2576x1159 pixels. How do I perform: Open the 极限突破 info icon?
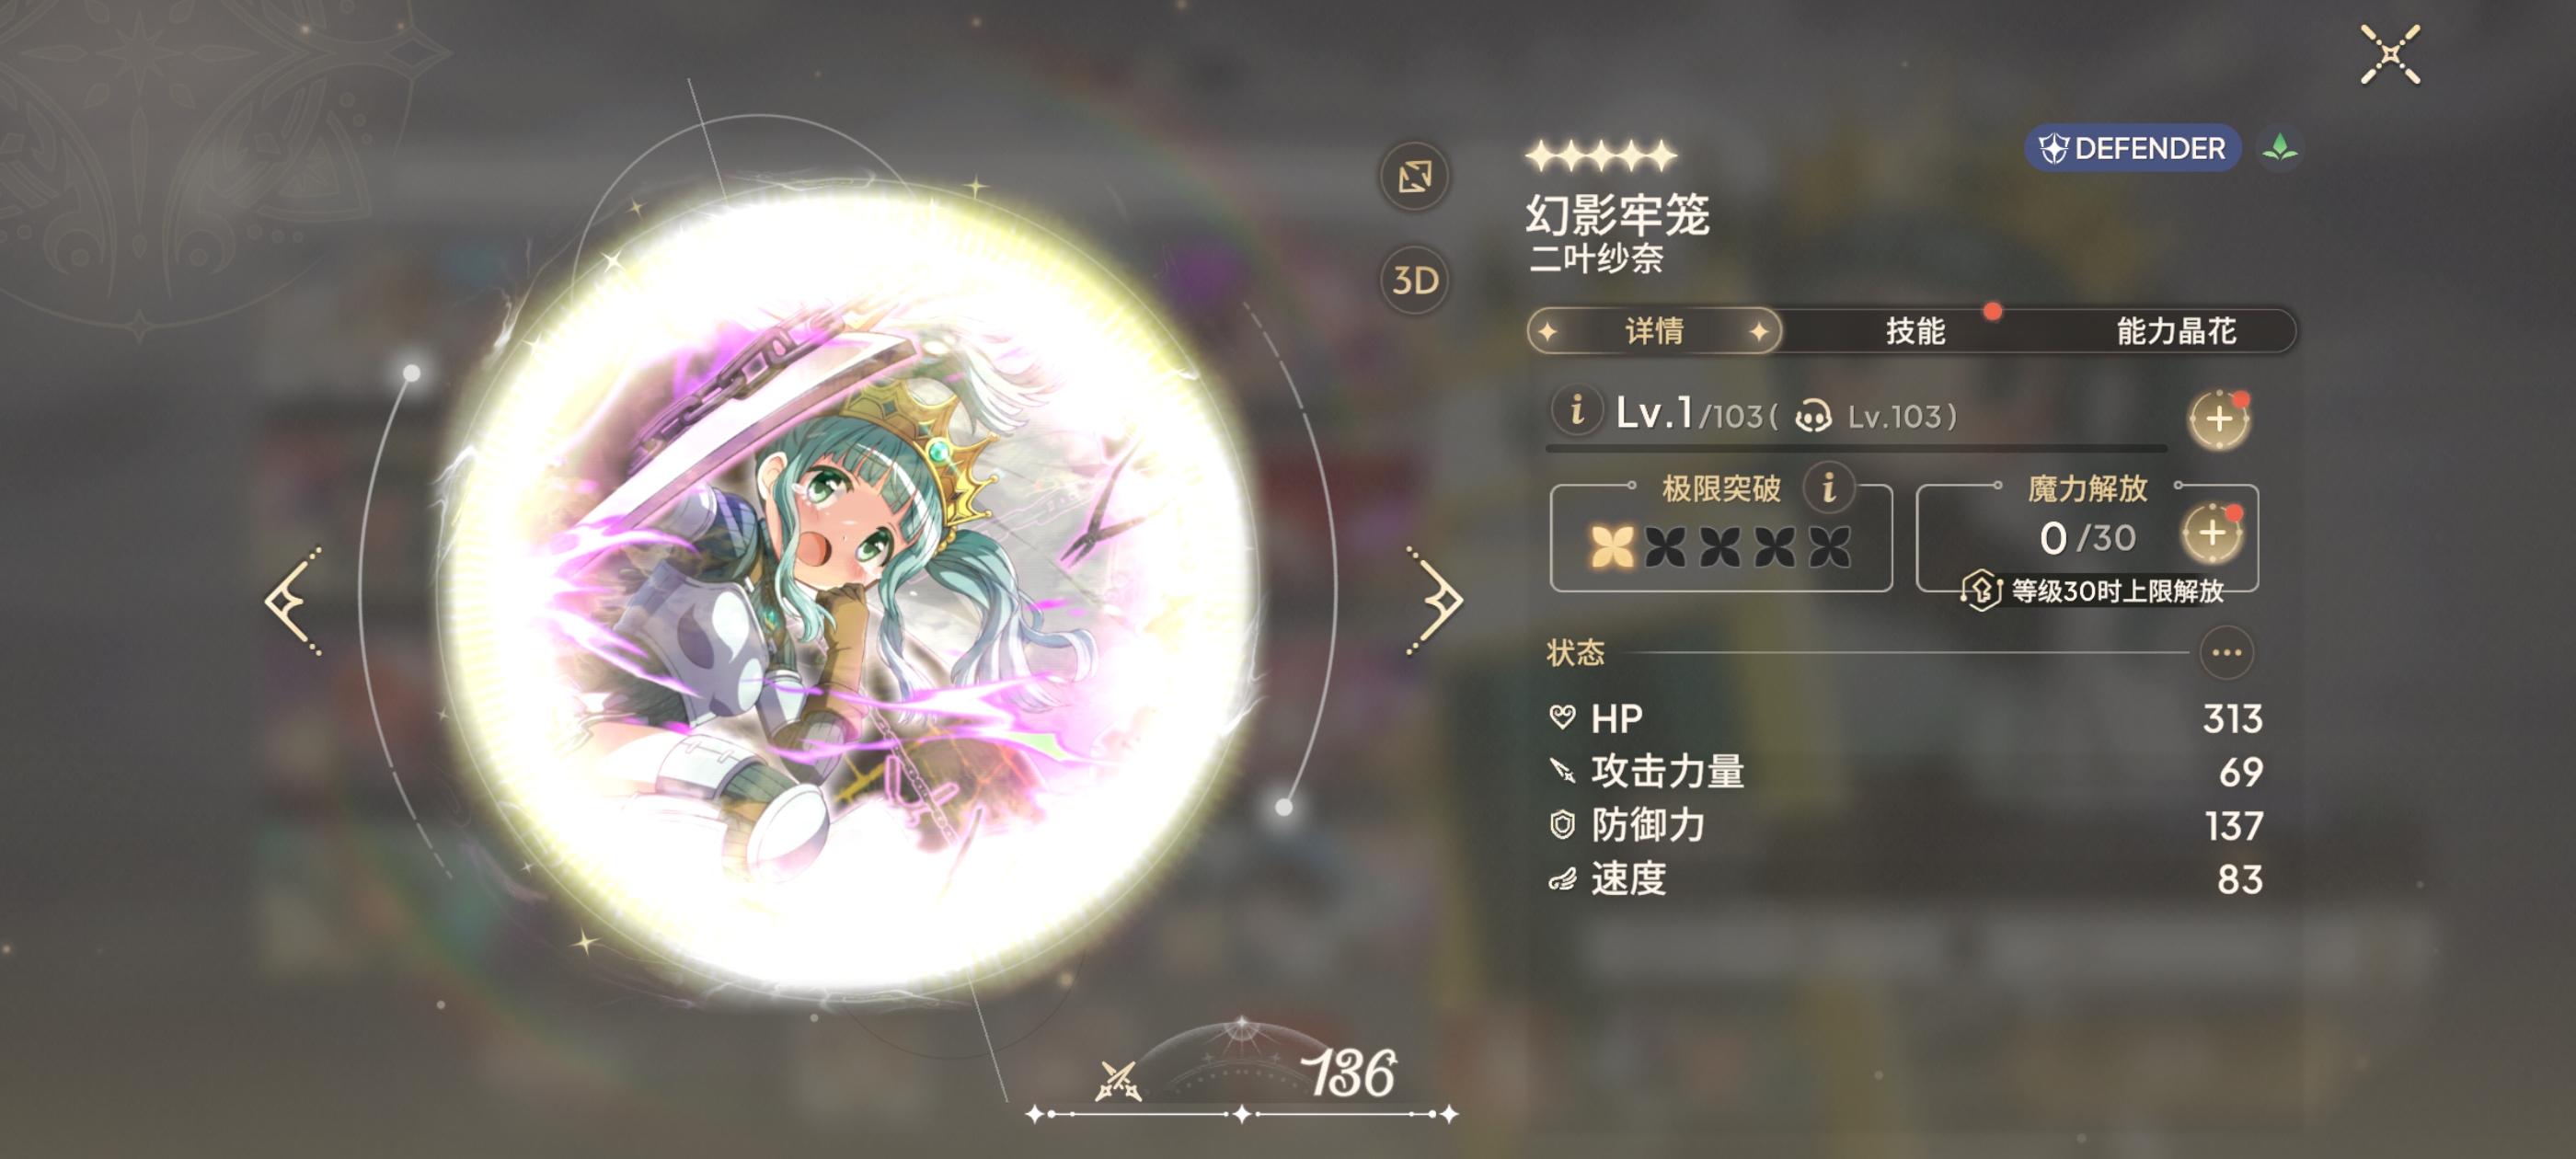[1829, 489]
